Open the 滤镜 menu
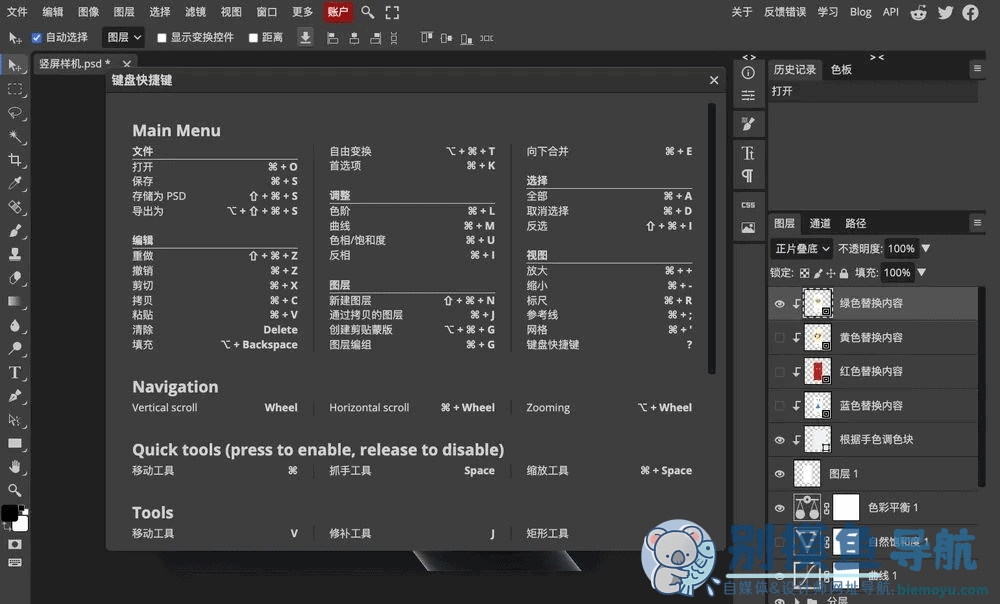 [195, 12]
